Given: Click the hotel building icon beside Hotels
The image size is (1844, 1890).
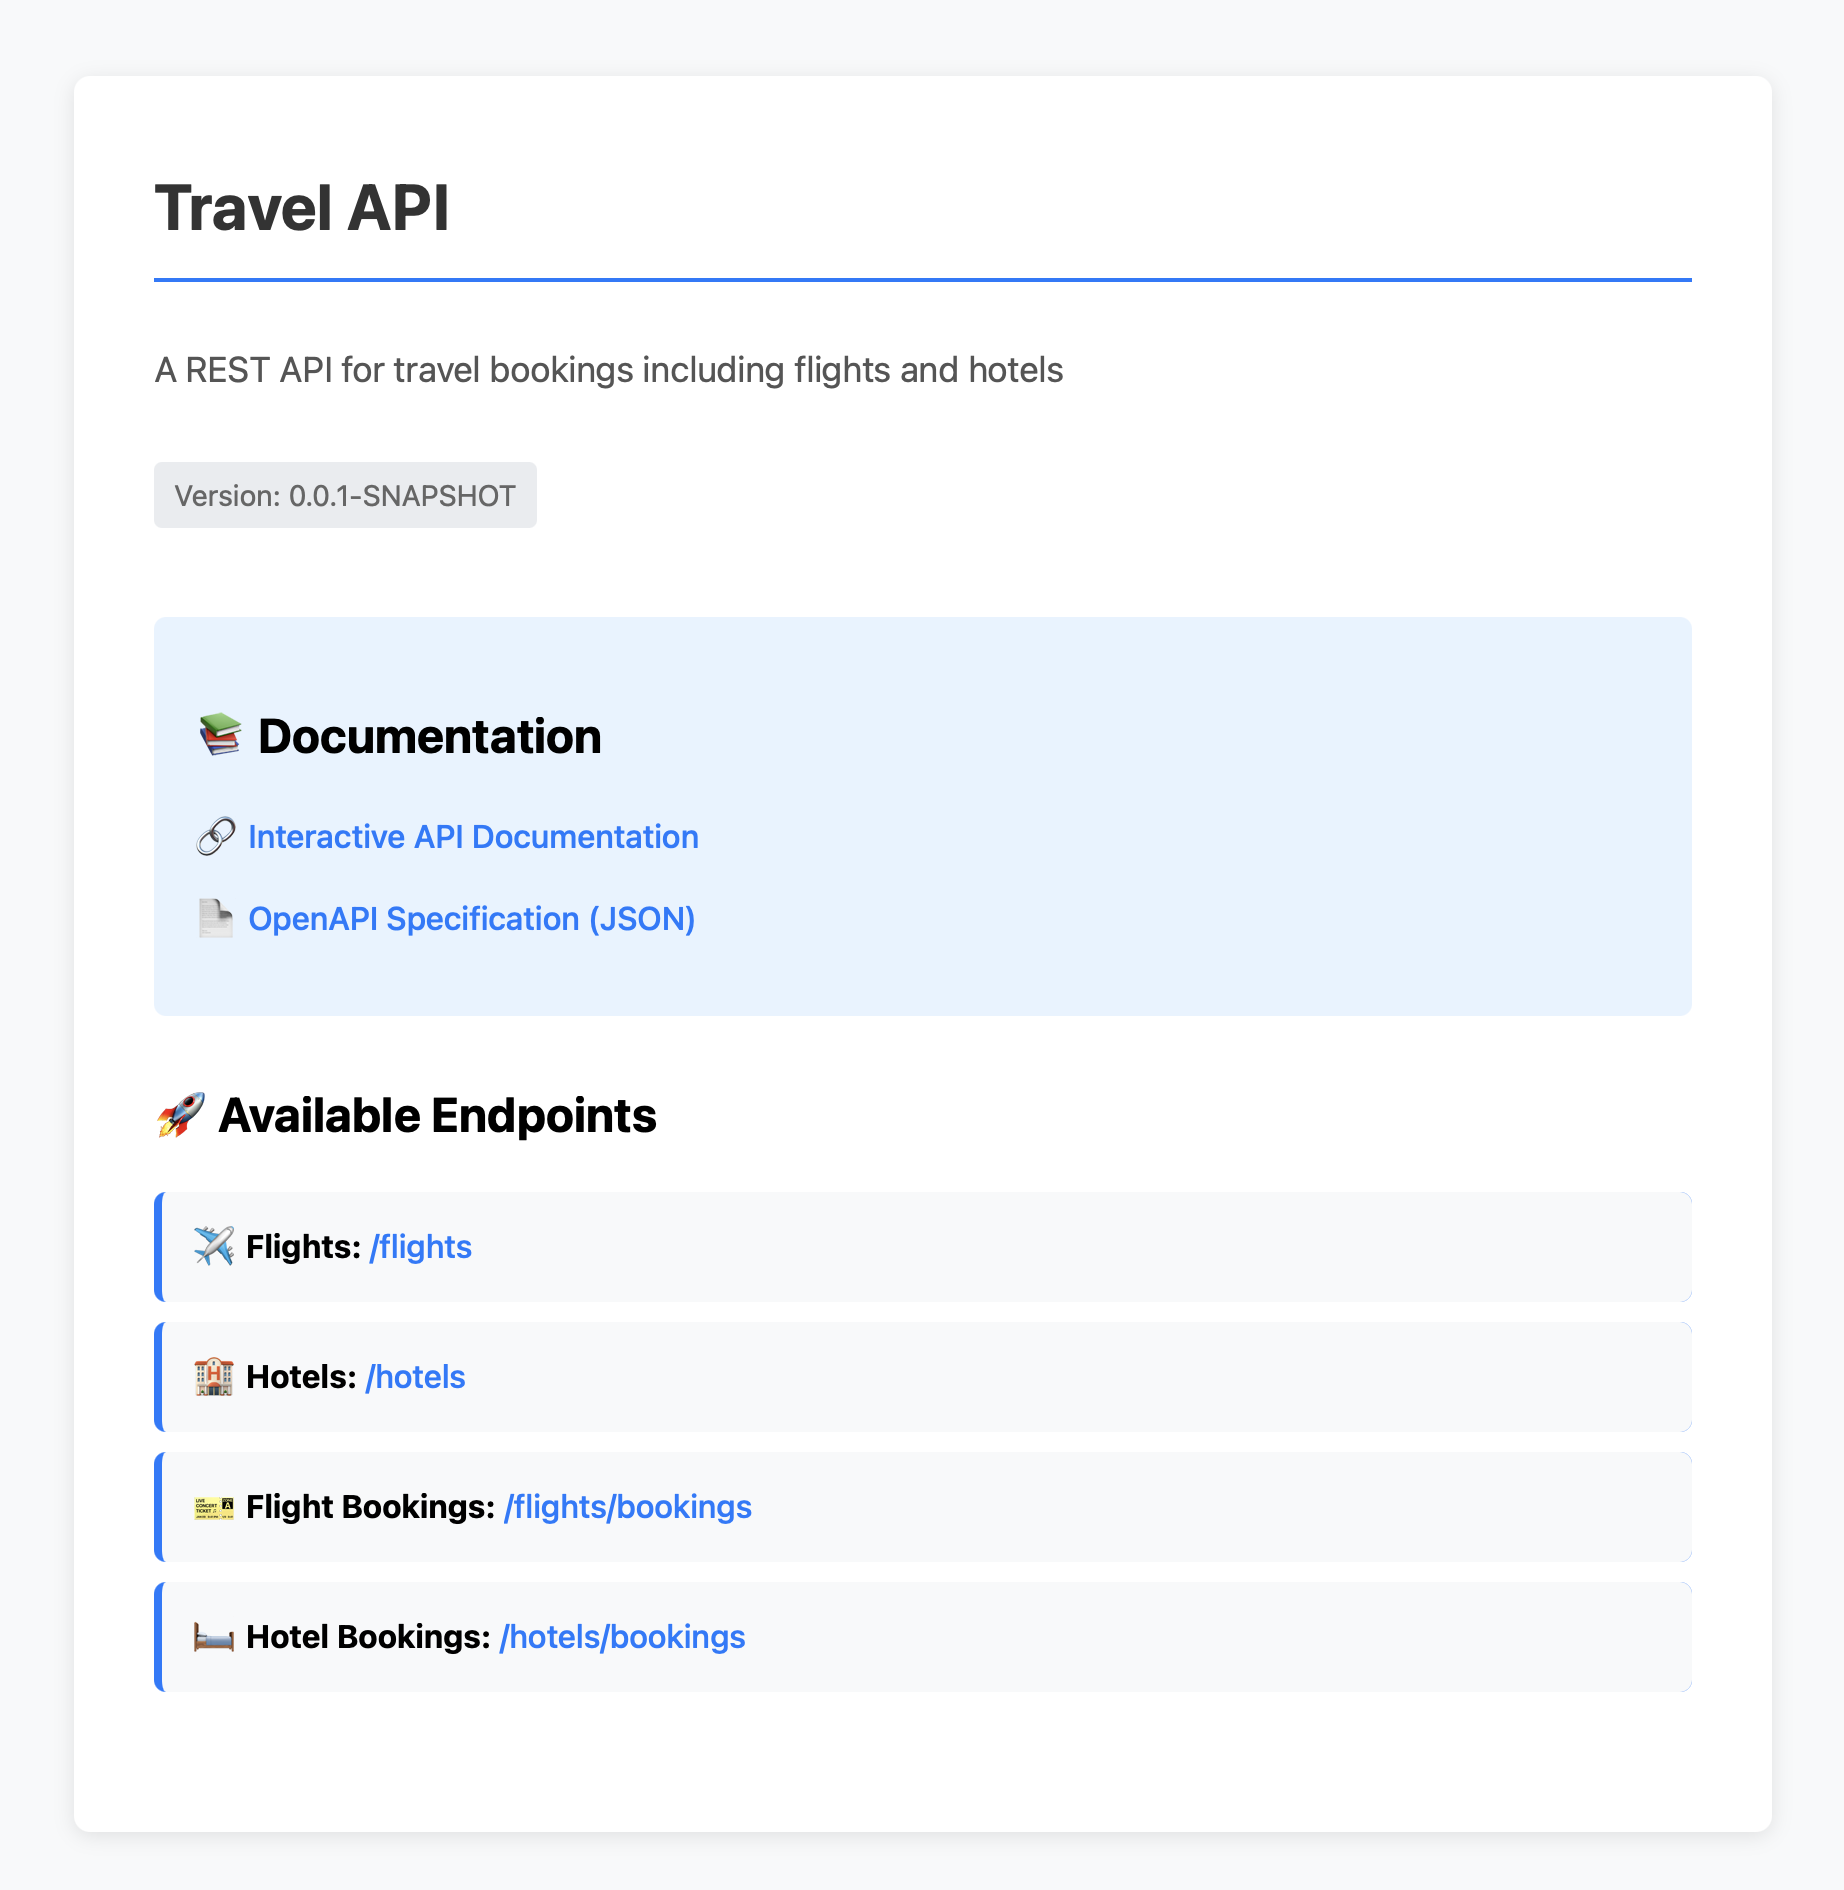Looking at the screenshot, I should point(213,1376).
